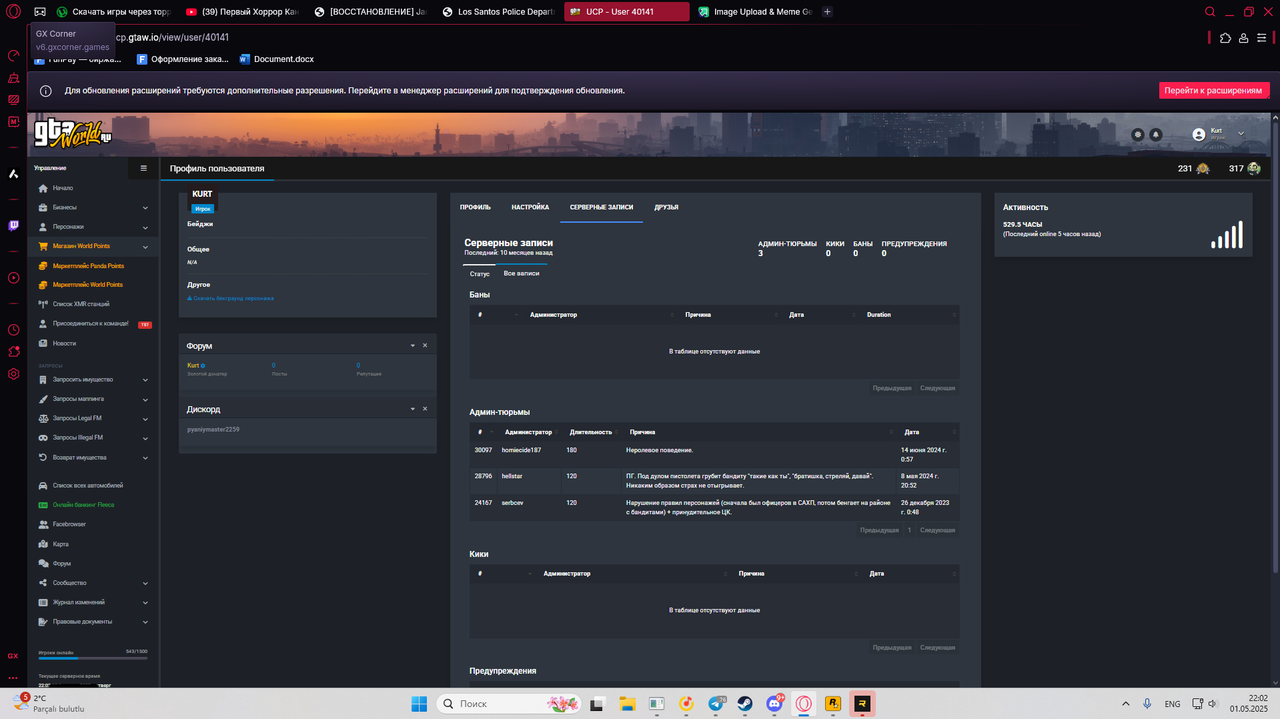
Task: Open GX Control speedometer icon in sidebar
Action: click(14, 55)
